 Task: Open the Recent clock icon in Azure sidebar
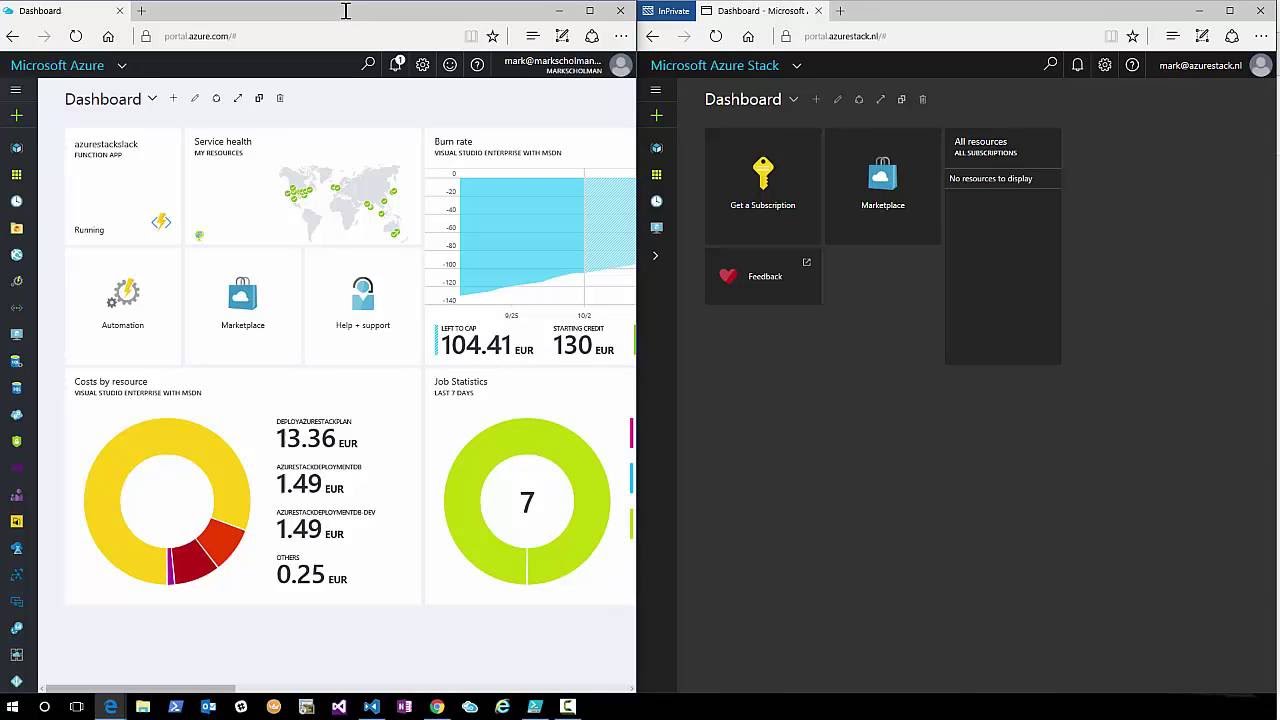click(x=16, y=201)
